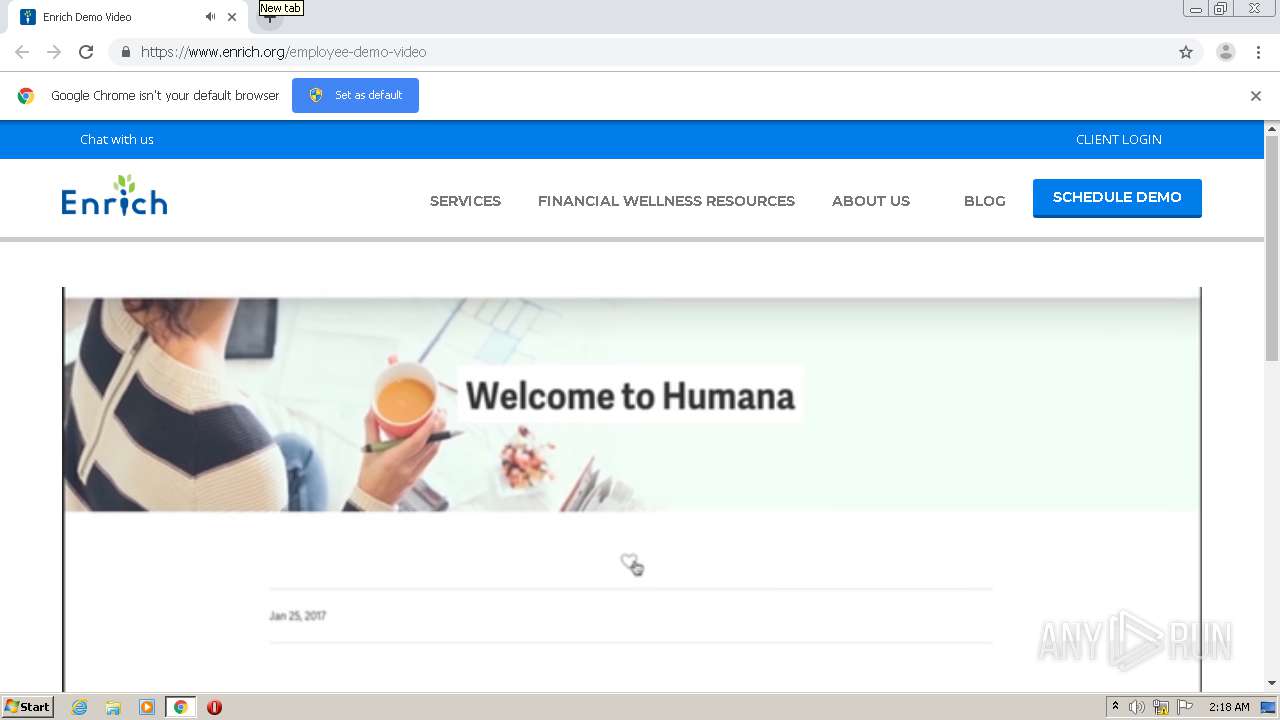Open the media player taskbar icon
Viewport: 1280px width, 720px height.
(x=147, y=707)
